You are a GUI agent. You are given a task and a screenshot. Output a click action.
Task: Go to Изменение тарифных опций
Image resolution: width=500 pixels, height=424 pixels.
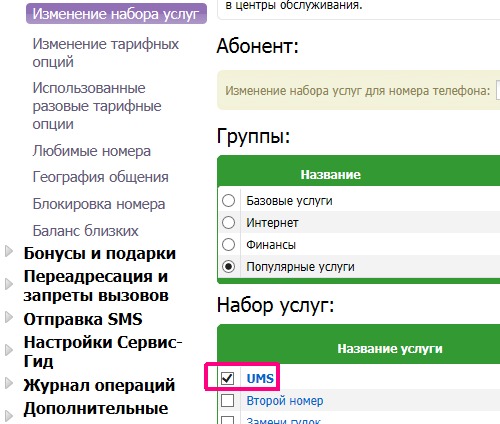pyautogui.click(x=106, y=53)
